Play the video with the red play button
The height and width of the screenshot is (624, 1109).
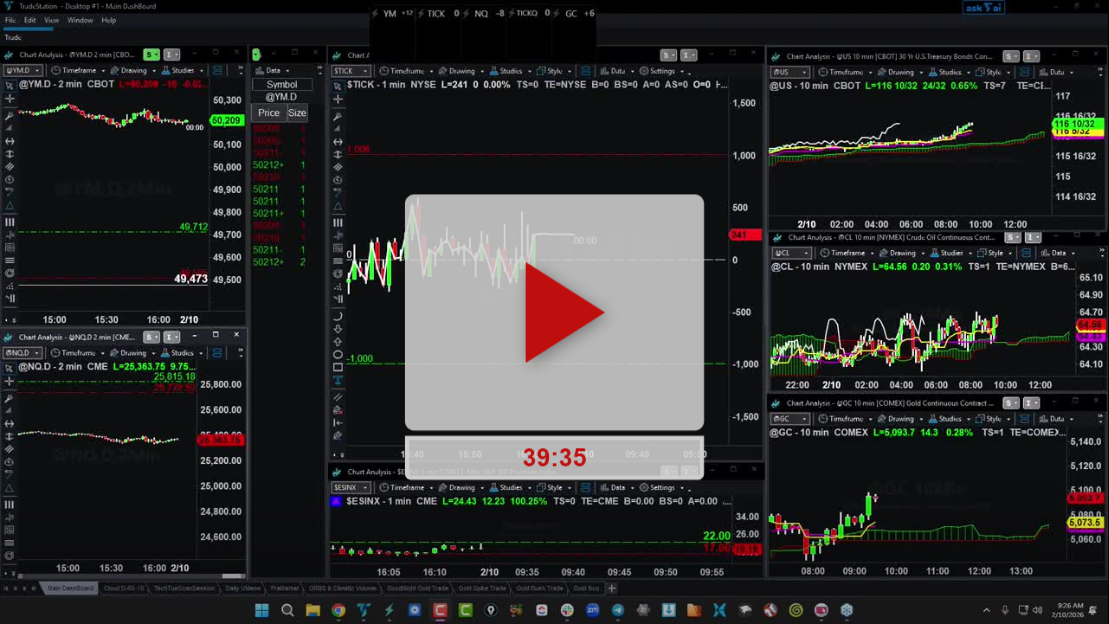click(x=562, y=313)
